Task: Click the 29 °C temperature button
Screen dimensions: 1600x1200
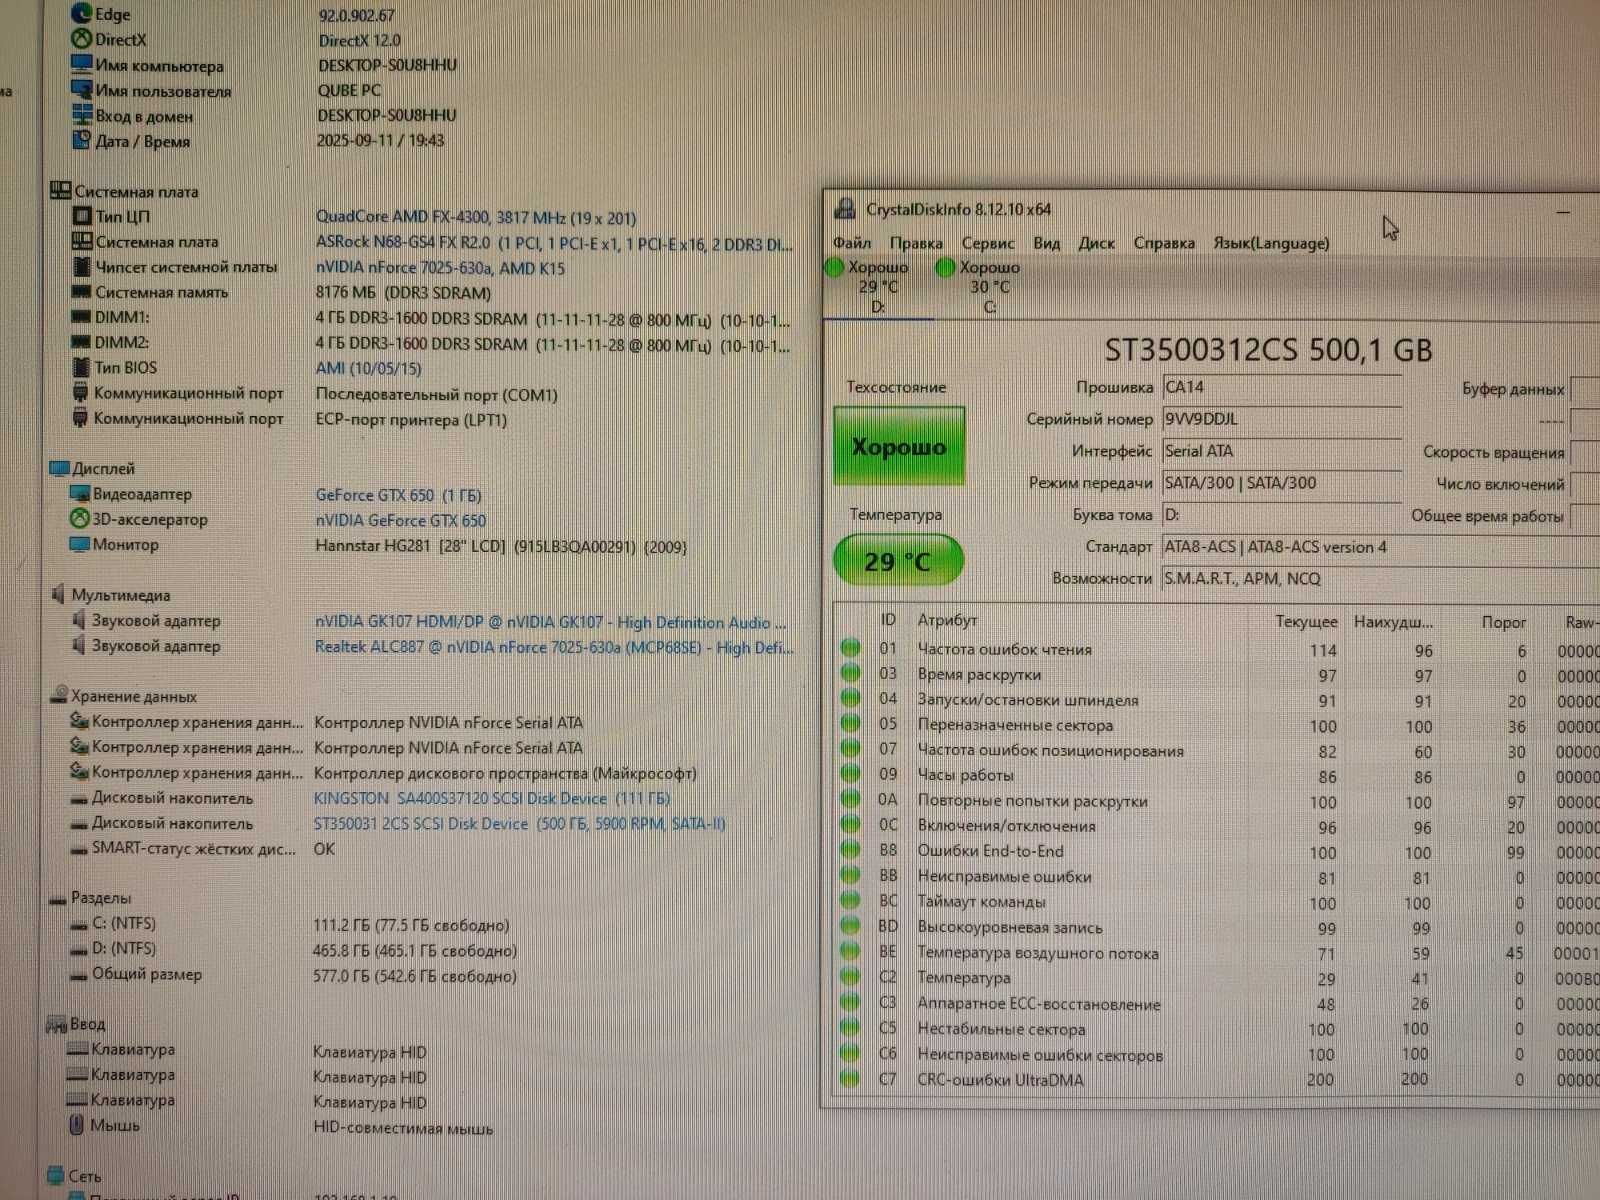Action: tap(898, 561)
